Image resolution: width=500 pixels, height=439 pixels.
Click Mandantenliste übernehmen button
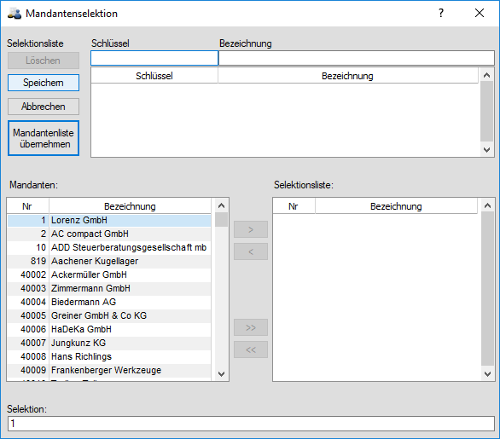click(x=43, y=138)
